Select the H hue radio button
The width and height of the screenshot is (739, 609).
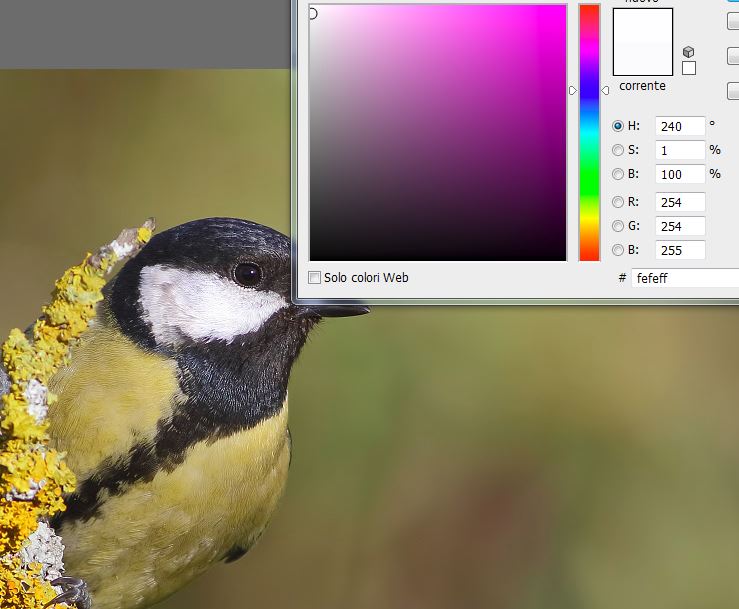click(617, 126)
